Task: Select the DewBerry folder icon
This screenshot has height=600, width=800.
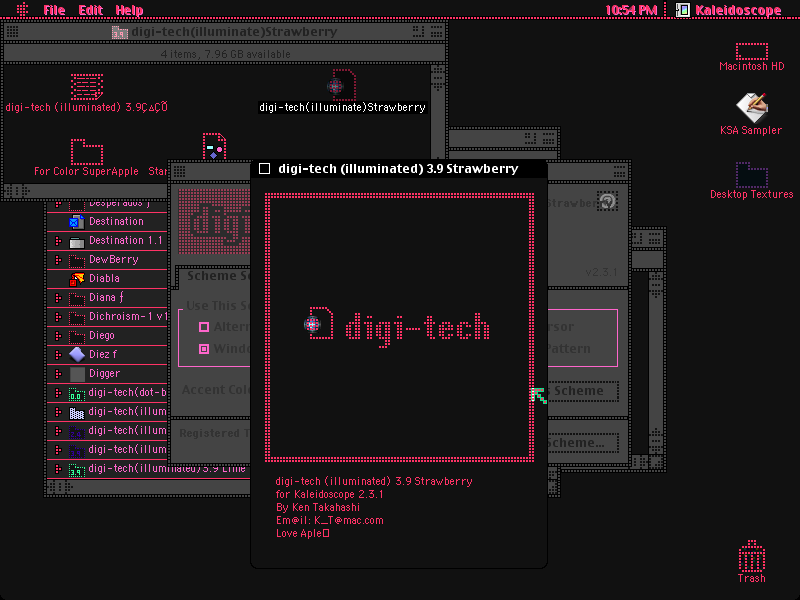Action: tap(77, 260)
